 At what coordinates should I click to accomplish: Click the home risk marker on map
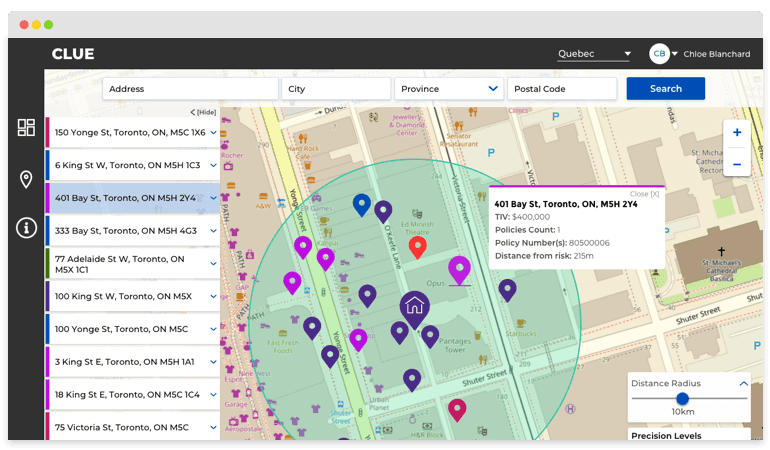414,307
